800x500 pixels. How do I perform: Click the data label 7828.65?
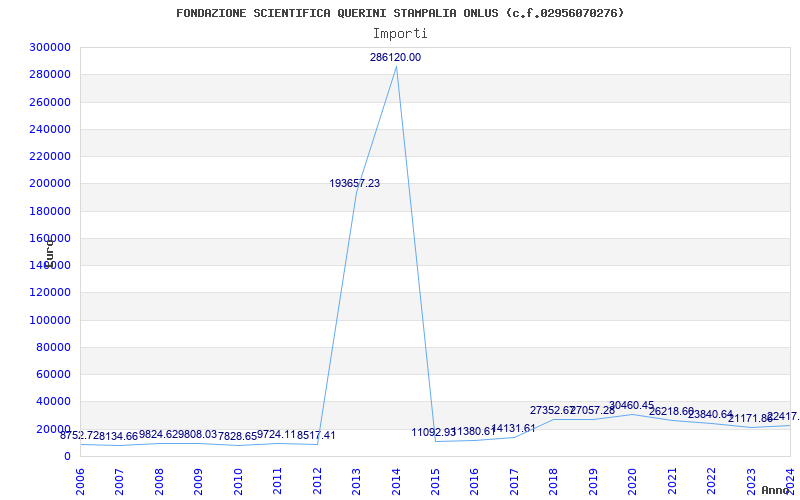[x=237, y=437]
